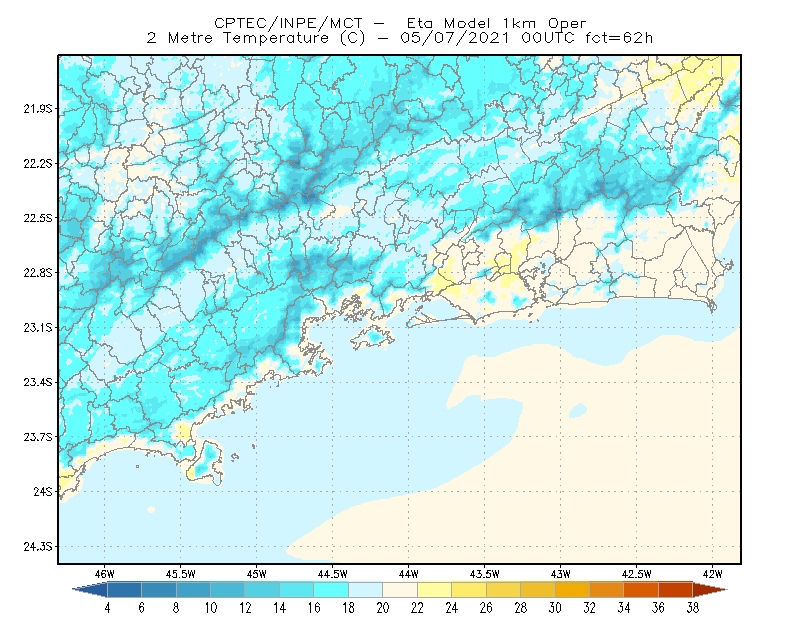Viewport: 800px width, 618px height.
Task: Click the legend swatch between 8 and 10
Action: 193,590
